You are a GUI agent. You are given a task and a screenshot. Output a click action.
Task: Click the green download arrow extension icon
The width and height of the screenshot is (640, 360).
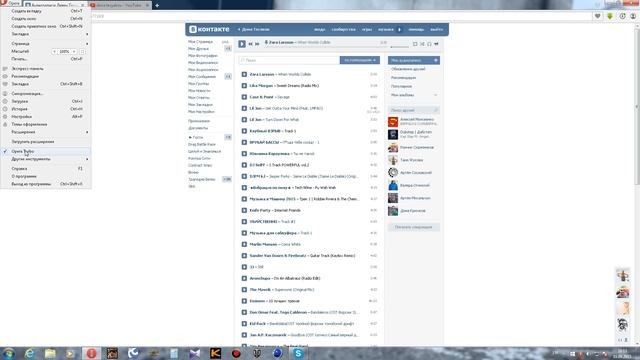610,16
